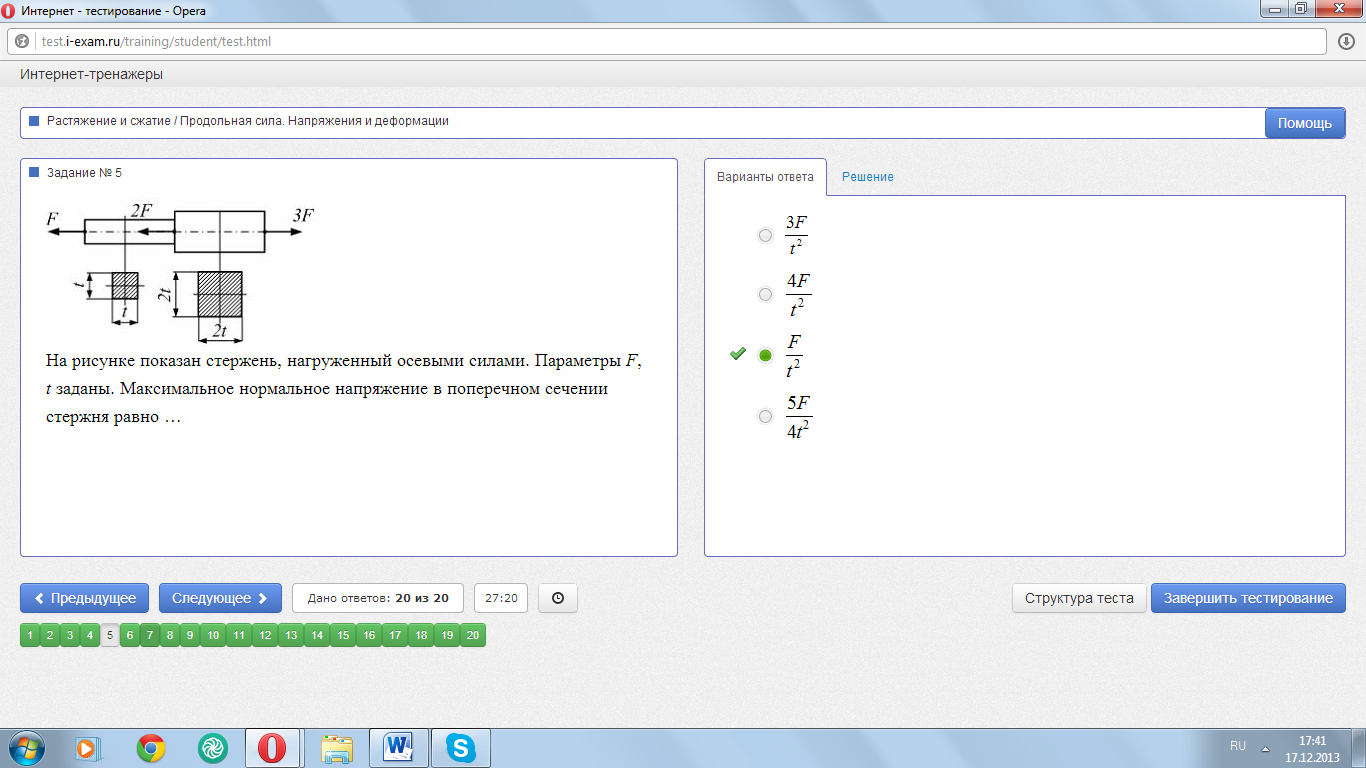Open file explorer from taskbar
Viewport: 1366px width, 768px height.
[x=337, y=748]
